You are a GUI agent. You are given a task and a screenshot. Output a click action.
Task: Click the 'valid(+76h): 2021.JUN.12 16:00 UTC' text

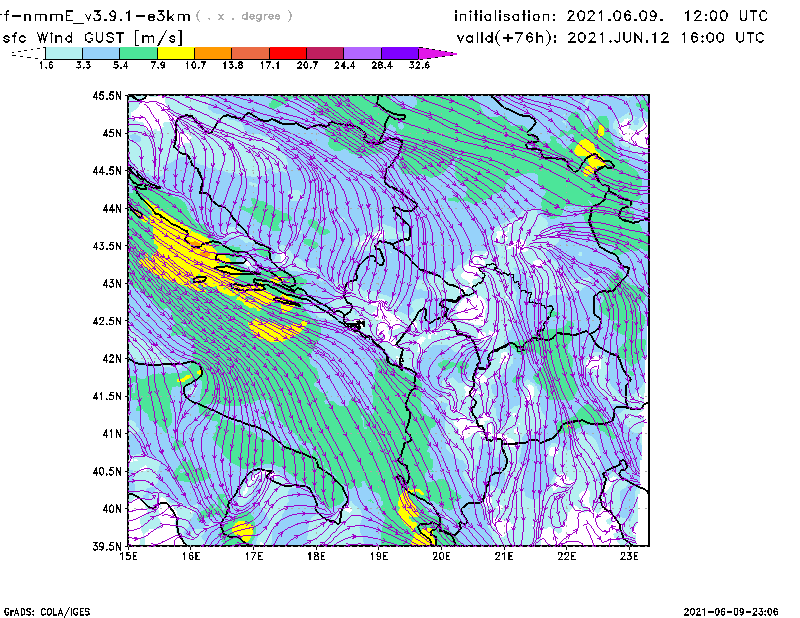click(x=611, y=38)
